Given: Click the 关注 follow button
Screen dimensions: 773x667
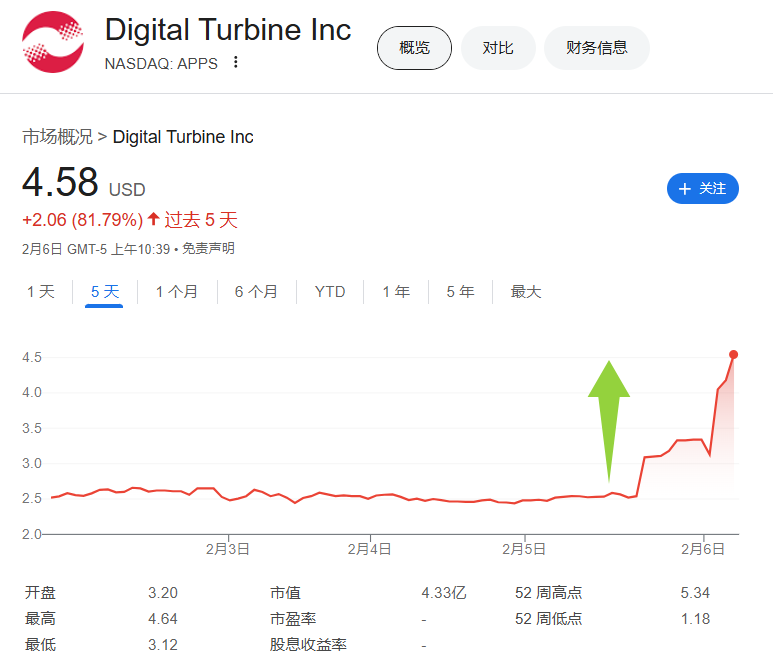Looking at the screenshot, I should (703, 188).
